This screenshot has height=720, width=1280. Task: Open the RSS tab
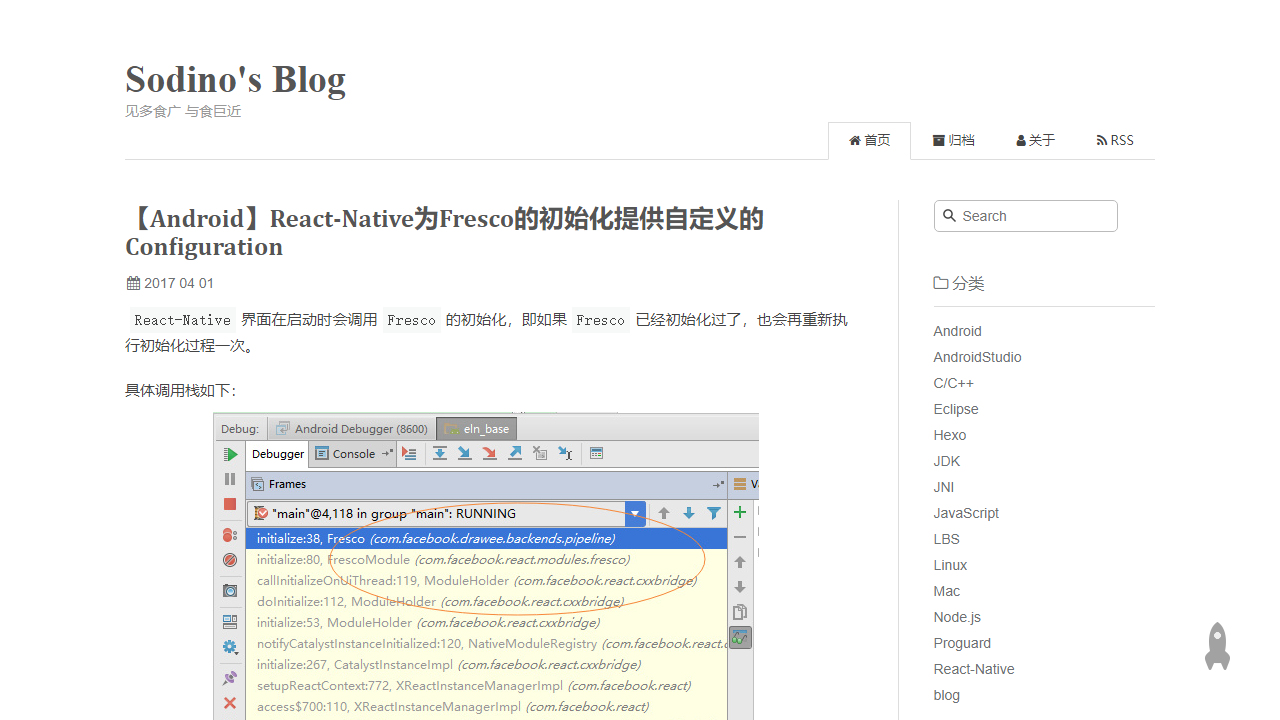(x=1115, y=140)
